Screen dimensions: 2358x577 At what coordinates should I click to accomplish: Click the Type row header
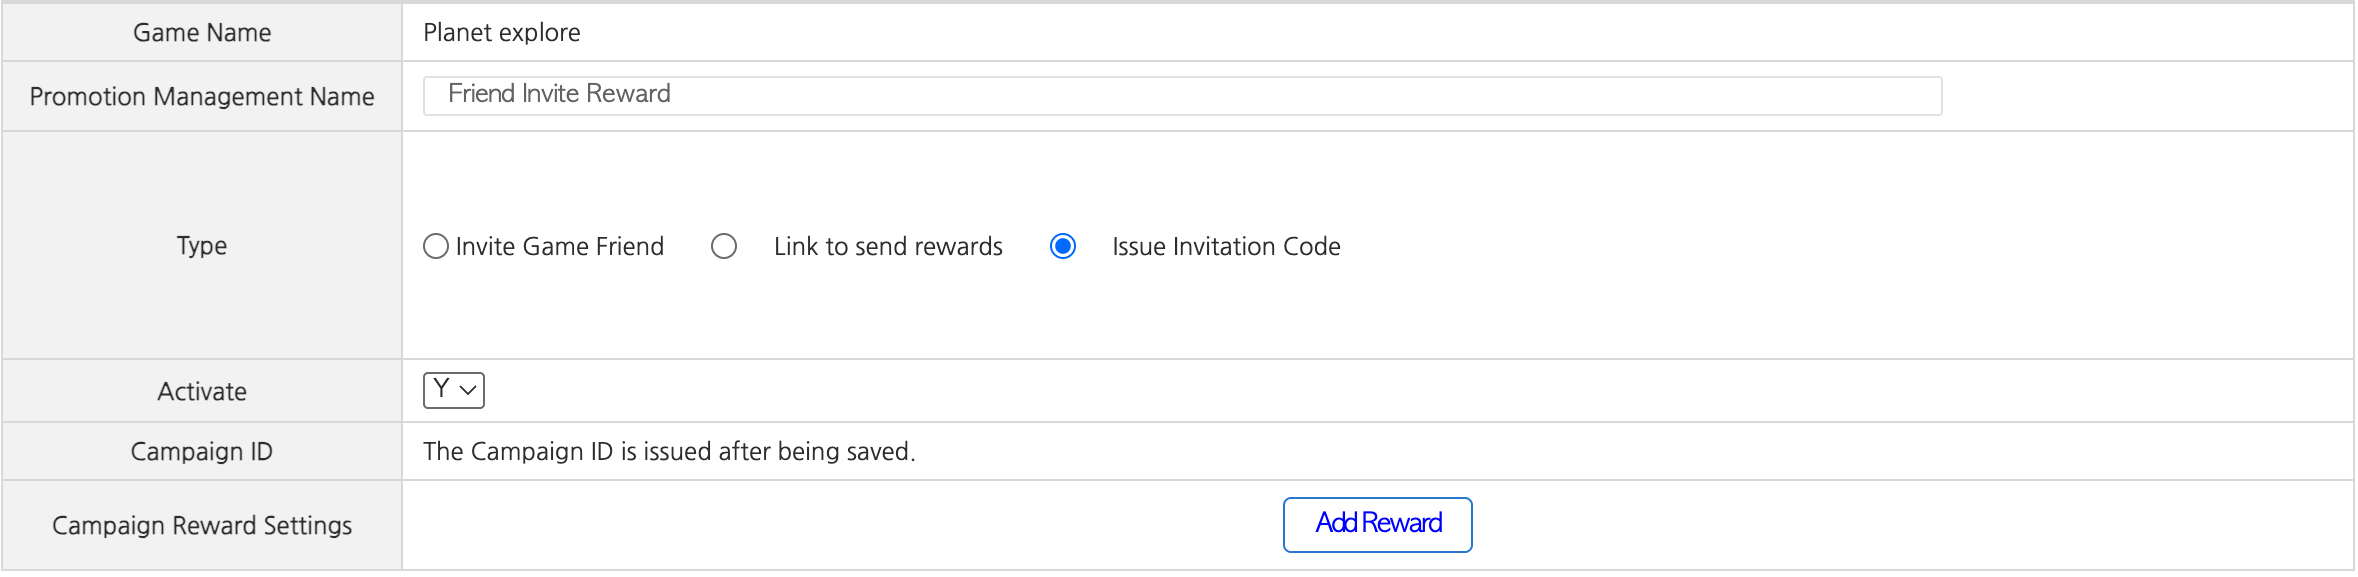point(202,246)
